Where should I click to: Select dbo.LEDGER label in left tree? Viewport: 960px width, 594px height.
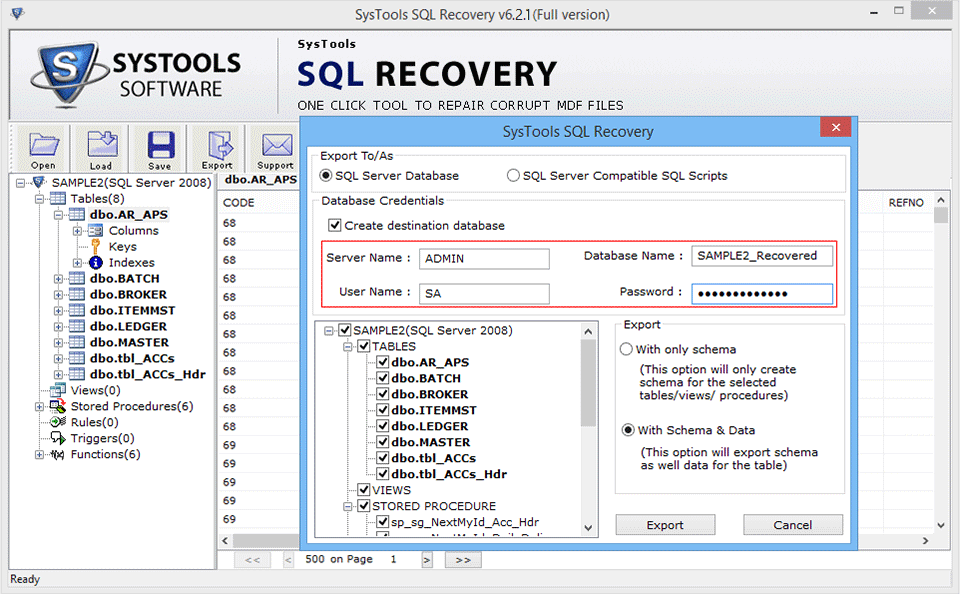pyautogui.click(x=128, y=326)
